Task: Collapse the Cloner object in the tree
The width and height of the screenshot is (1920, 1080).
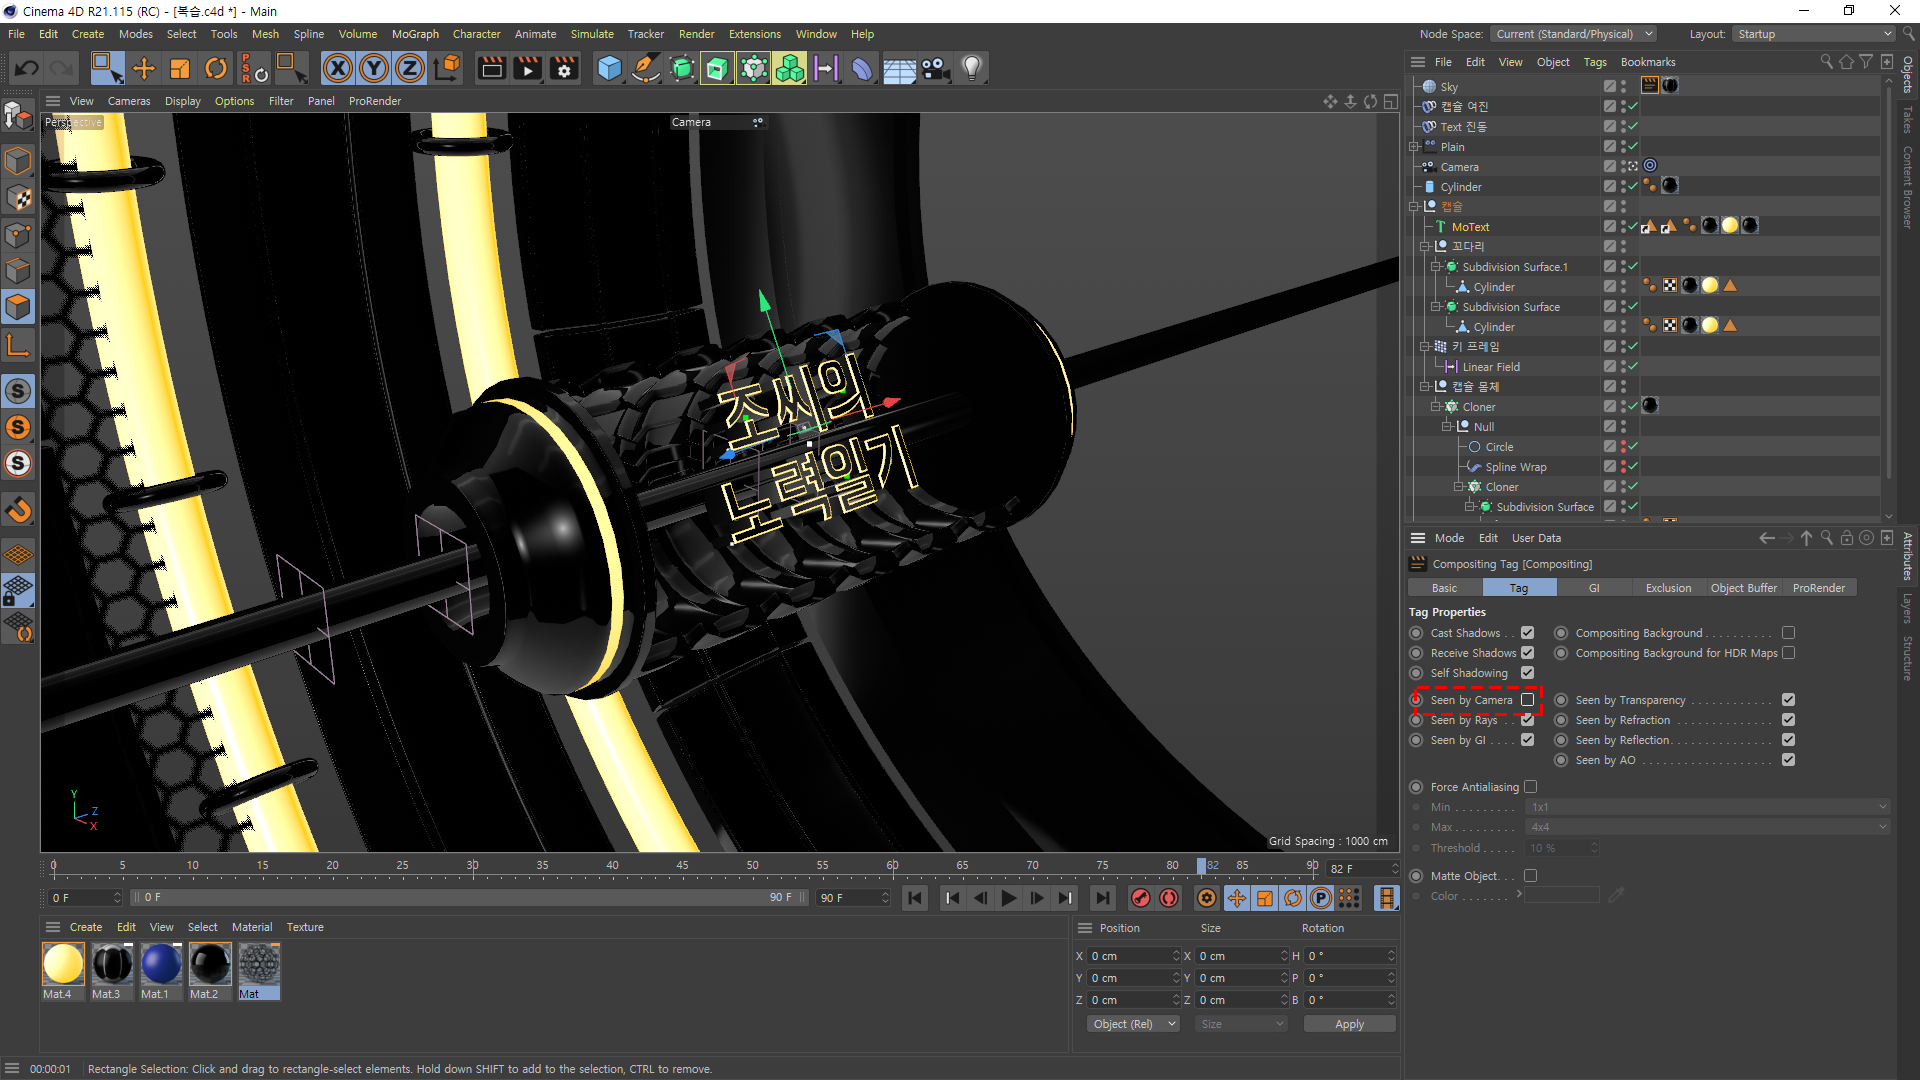Action: point(1436,407)
